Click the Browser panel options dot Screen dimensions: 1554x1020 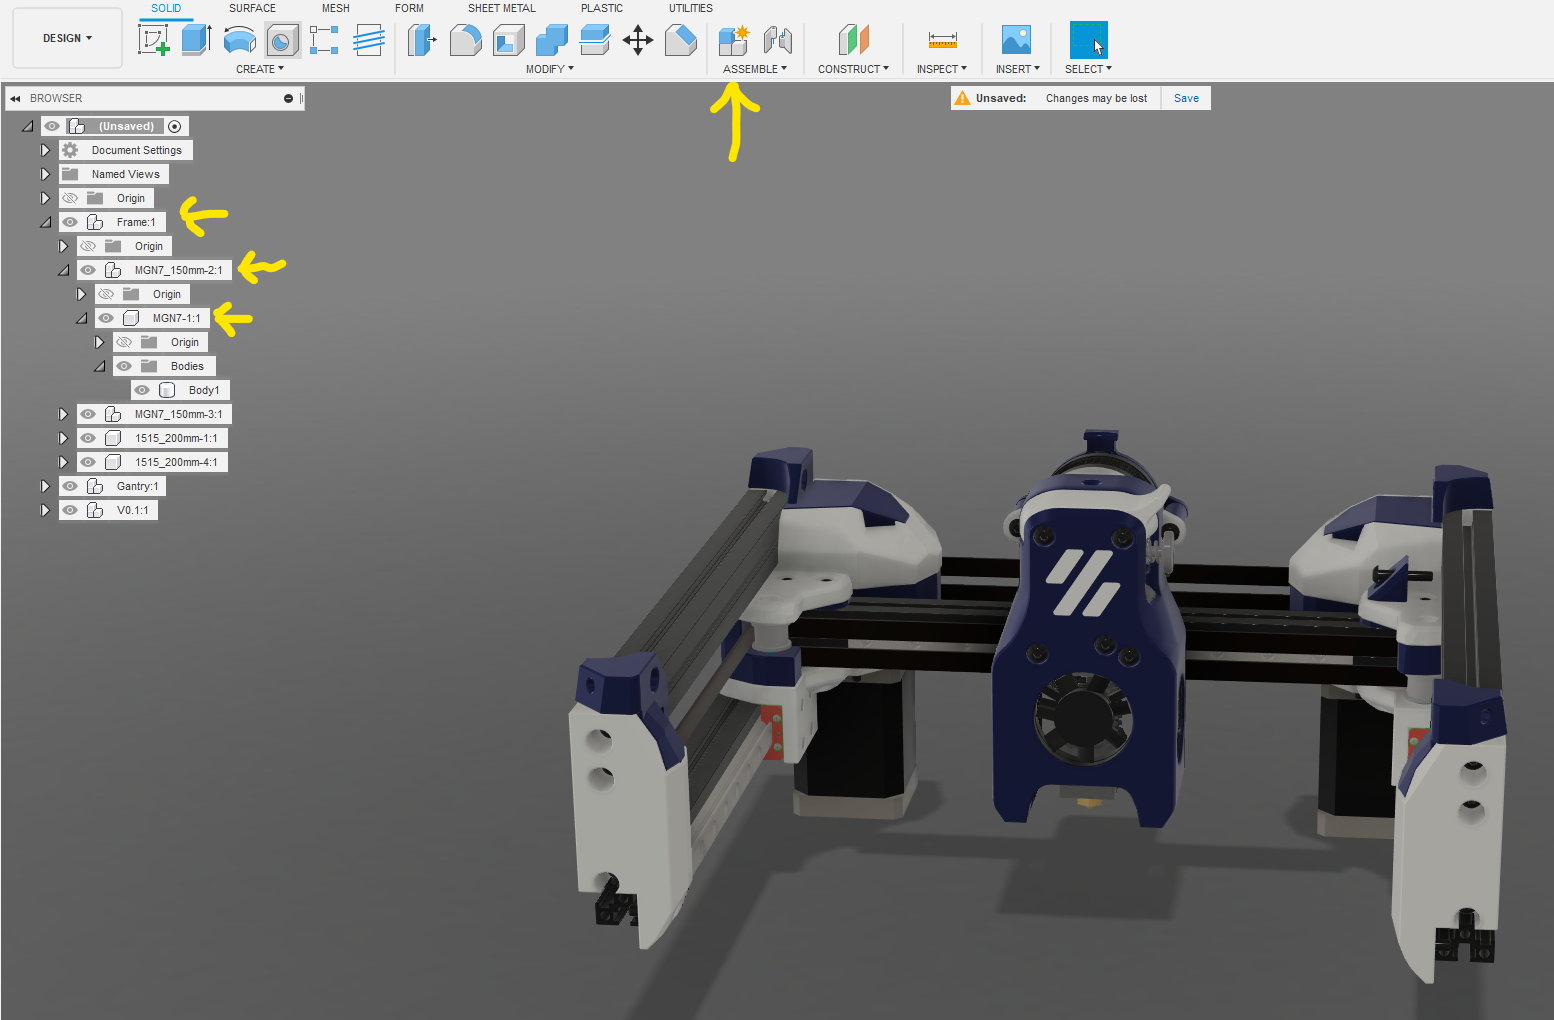288,98
